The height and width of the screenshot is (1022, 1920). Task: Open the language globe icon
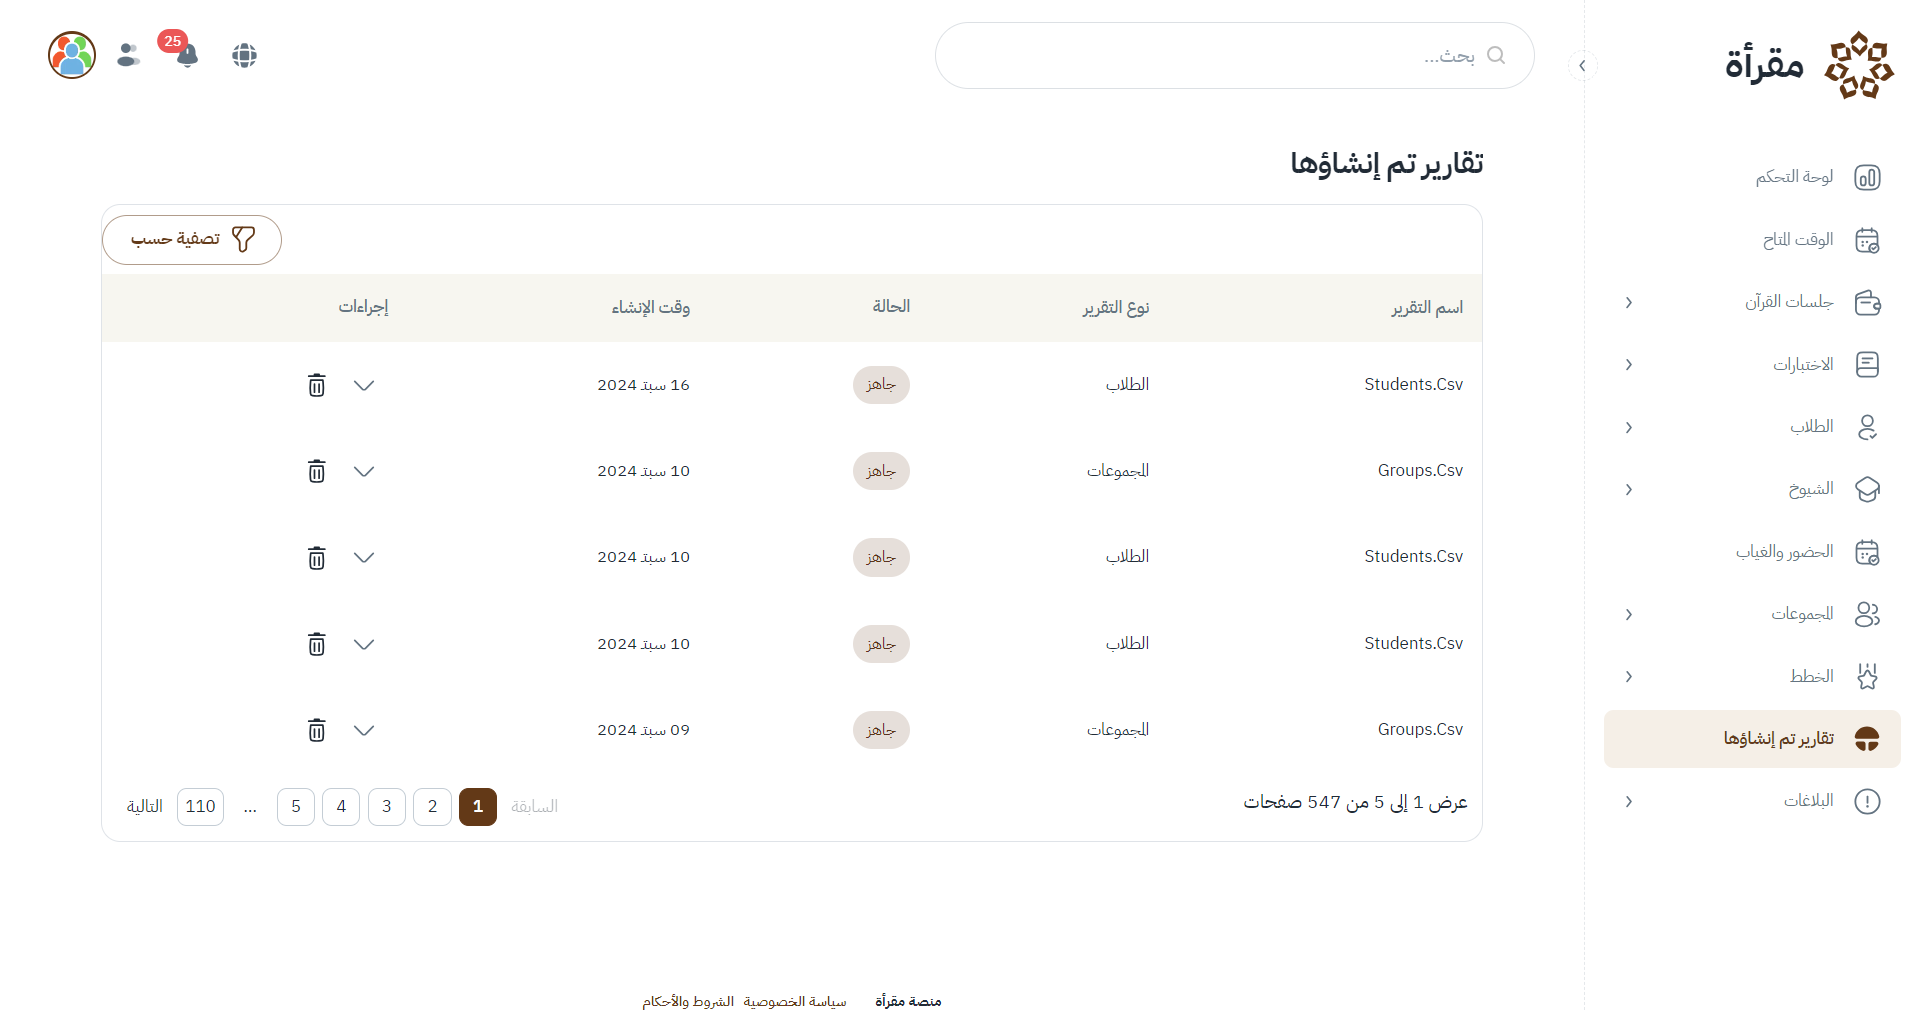245,55
